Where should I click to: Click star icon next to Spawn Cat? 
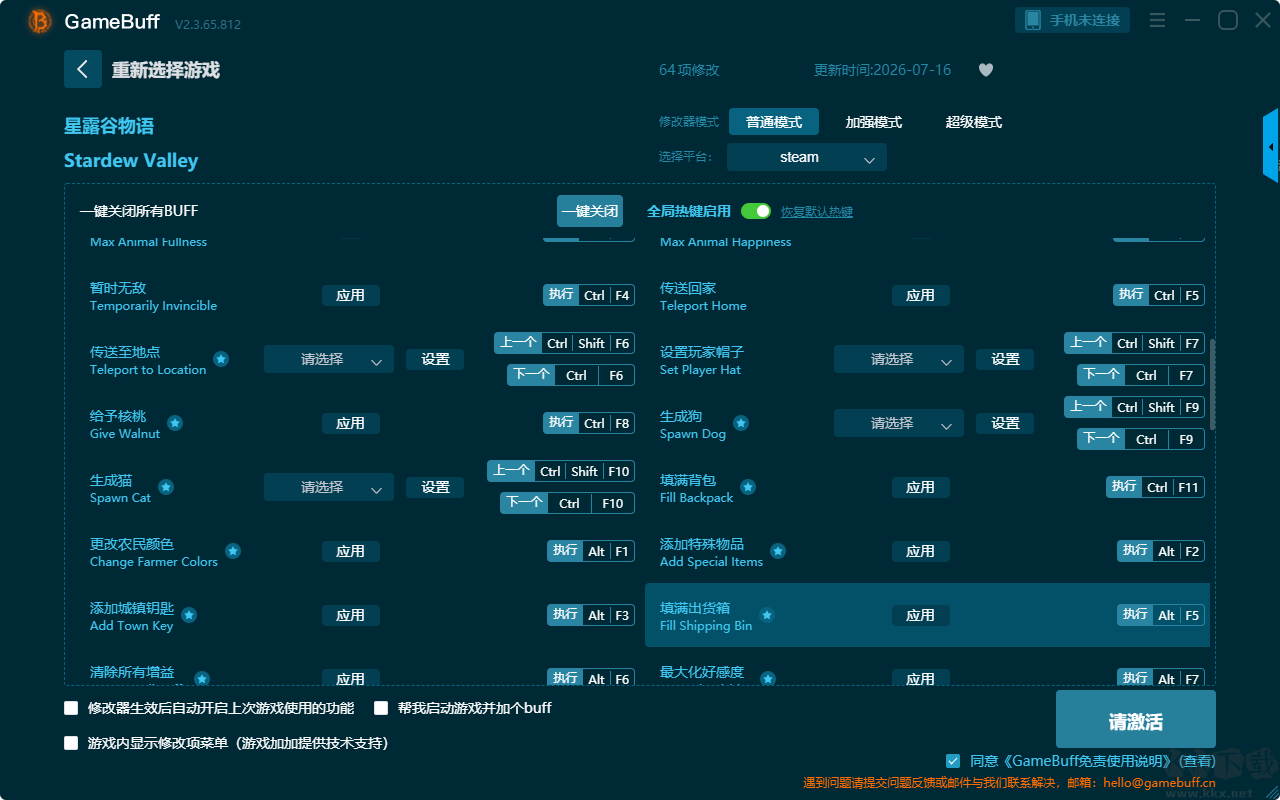pos(166,487)
